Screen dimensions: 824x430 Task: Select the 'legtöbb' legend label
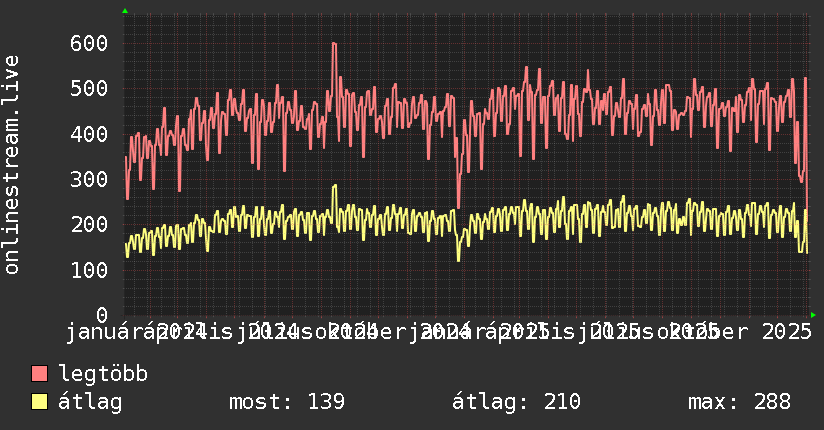pyautogui.click(x=103, y=374)
